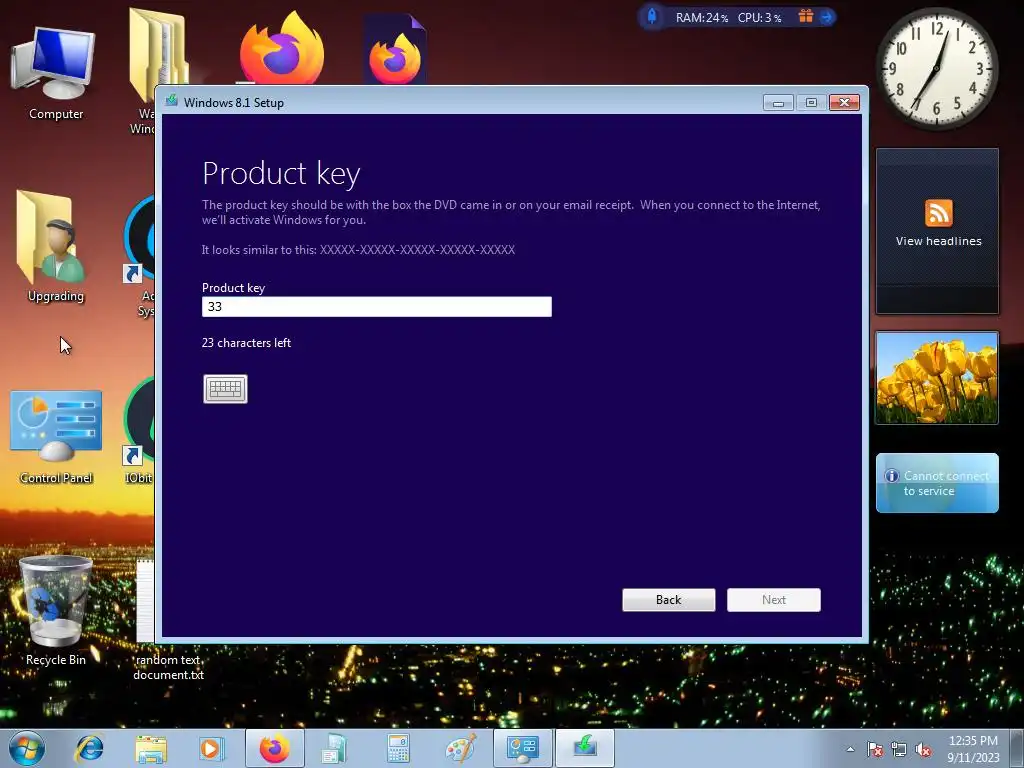Switch to Windows Setup taskbar button
The height and width of the screenshot is (768, 1024).
point(585,748)
